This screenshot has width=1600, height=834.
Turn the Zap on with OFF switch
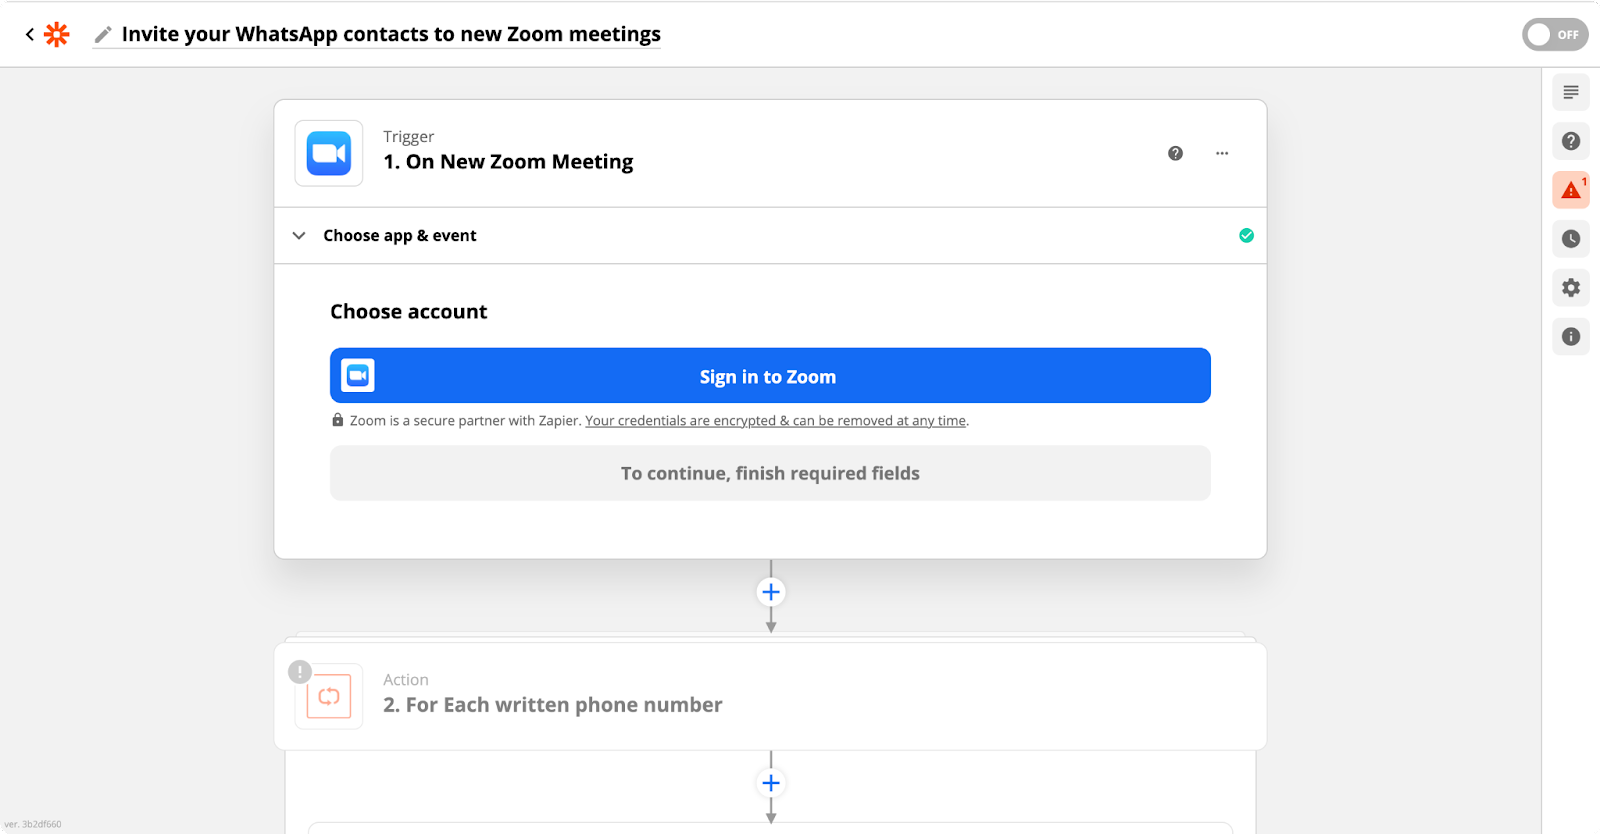coord(1555,34)
